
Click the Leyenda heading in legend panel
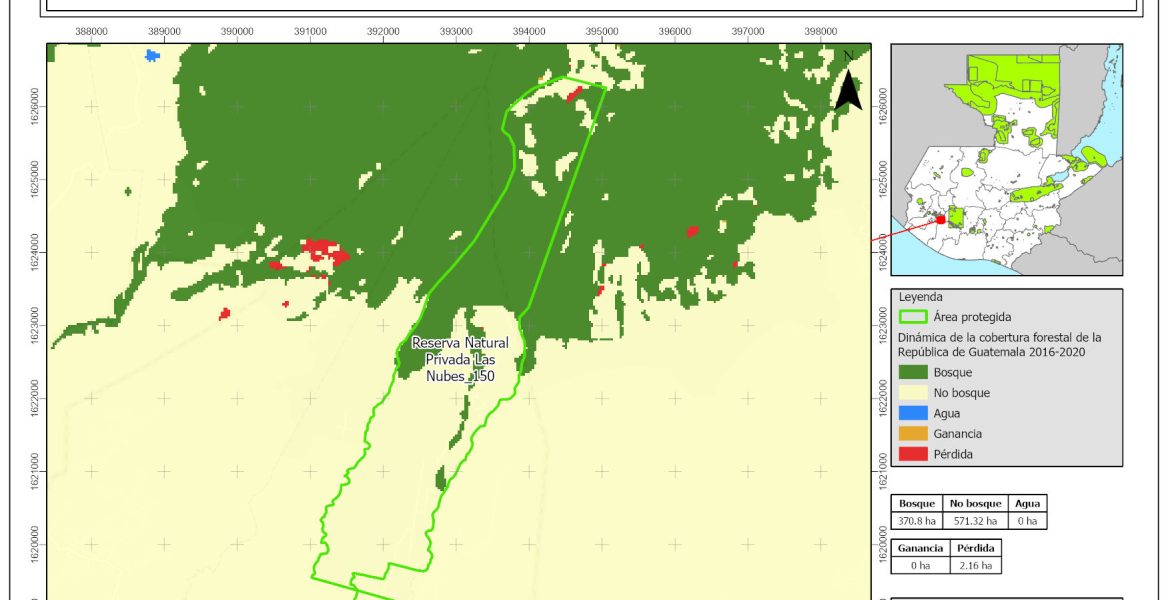[x=921, y=297]
